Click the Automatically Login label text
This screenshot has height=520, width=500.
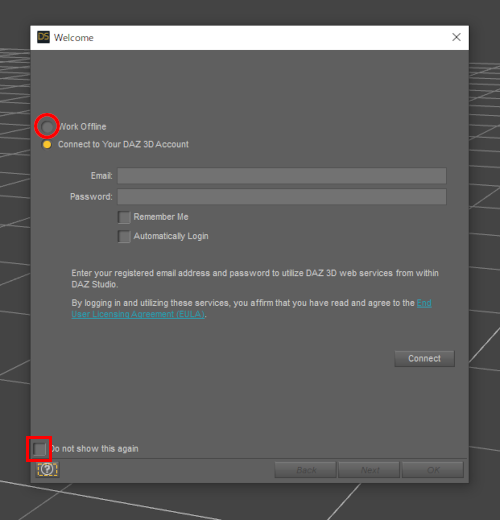pyautogui.click(x=171, y=236)
